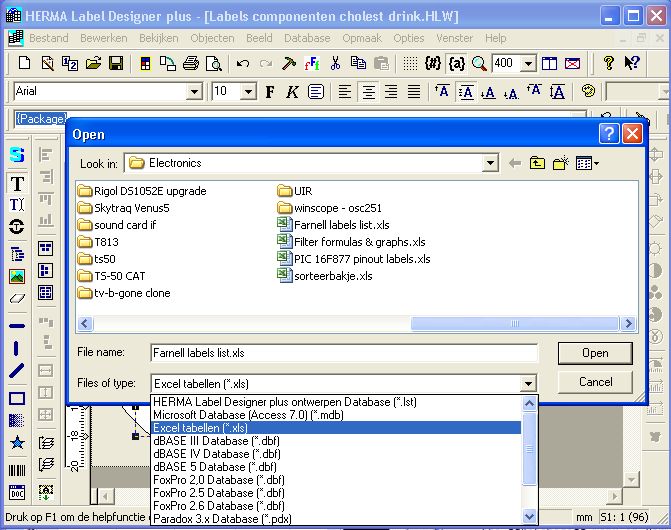Toggle bold text formatting
Screen dimensions: 671x530
pyautogui.click(x=270, y=91)
